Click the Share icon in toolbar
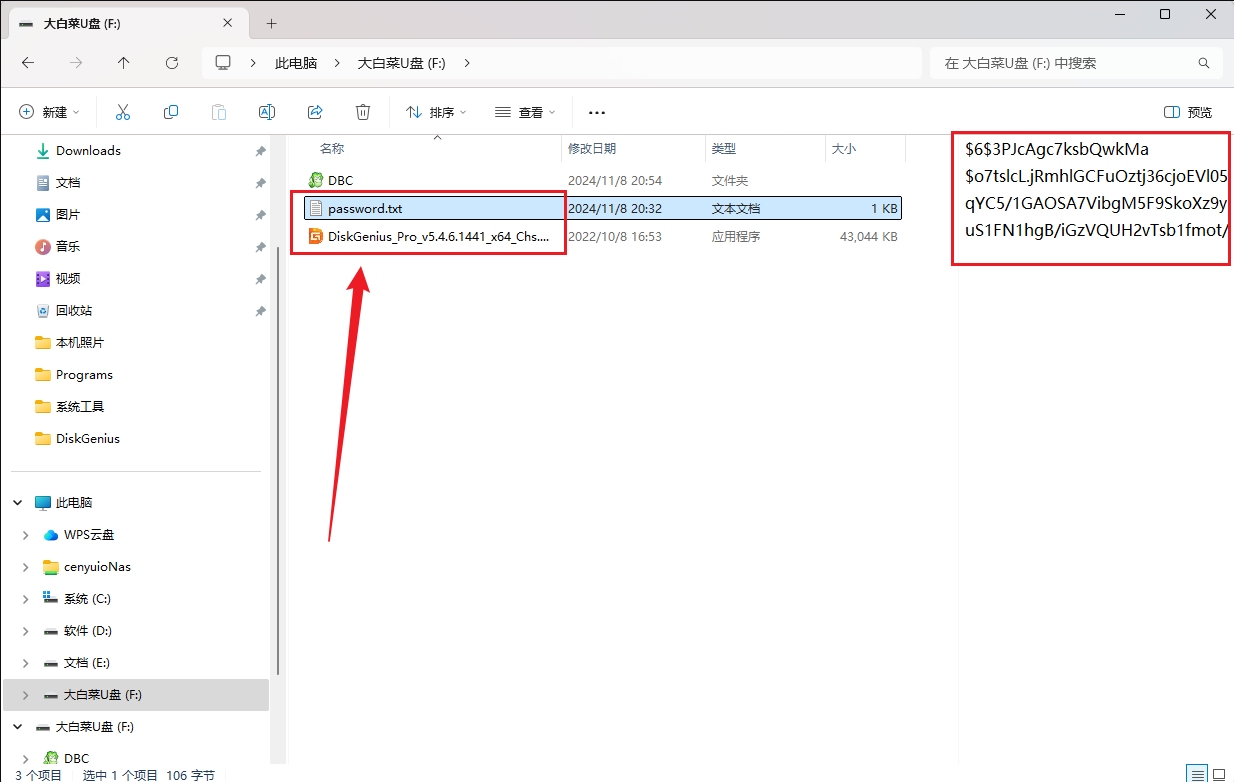The height and width of the screenshot is (782, 1234). point(315,112)
